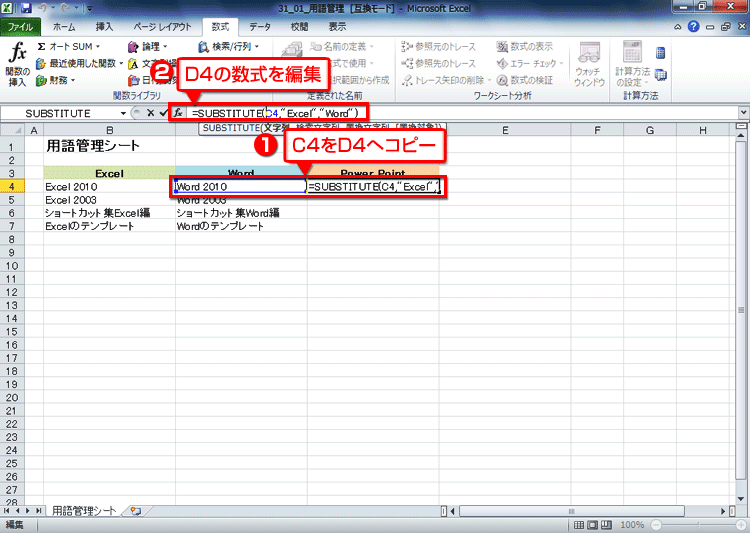Open the File (ファイル) tab
Image resolution: width=750 pixels, height=533 pixels.
pyautogui.click(x=20, y=27)
